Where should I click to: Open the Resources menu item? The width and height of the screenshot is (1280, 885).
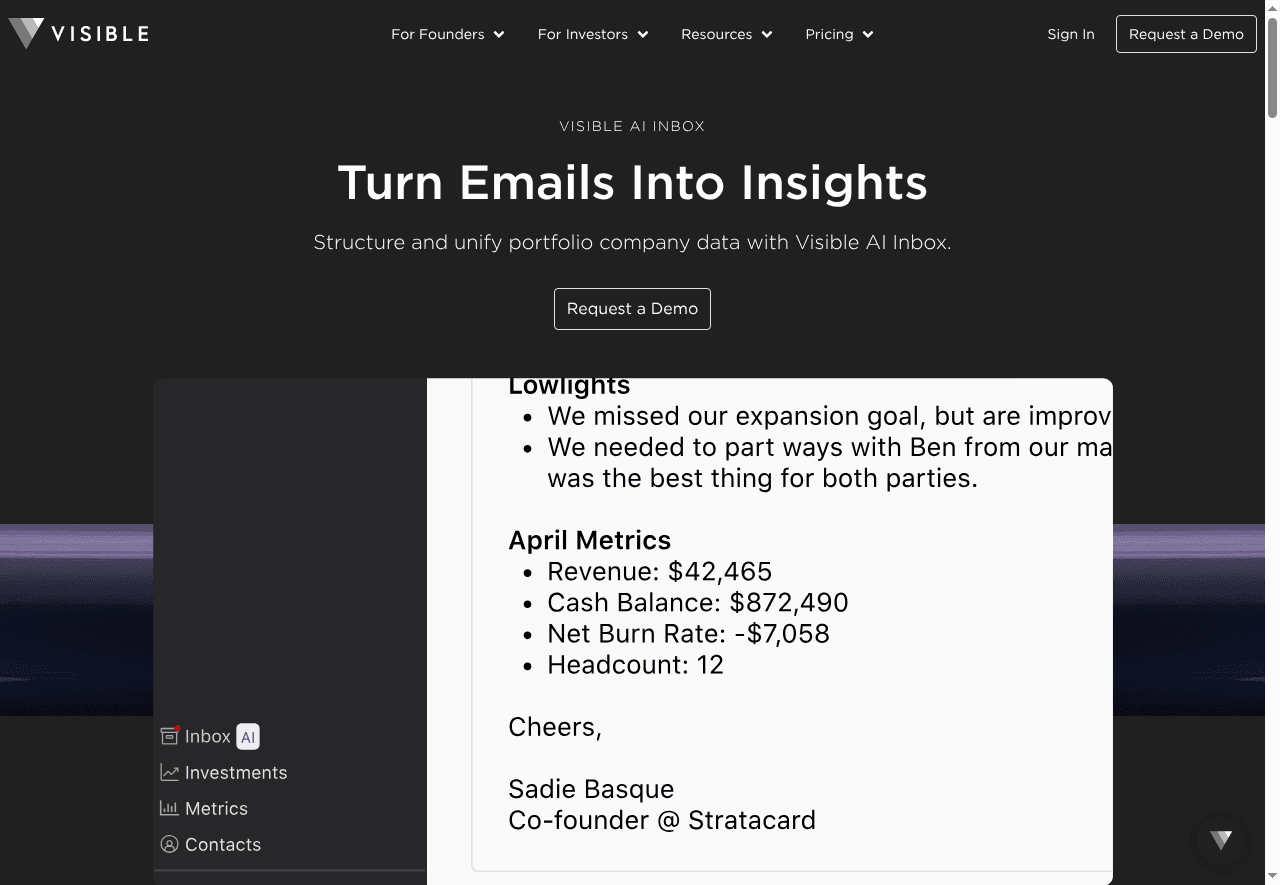pos(716,34)
